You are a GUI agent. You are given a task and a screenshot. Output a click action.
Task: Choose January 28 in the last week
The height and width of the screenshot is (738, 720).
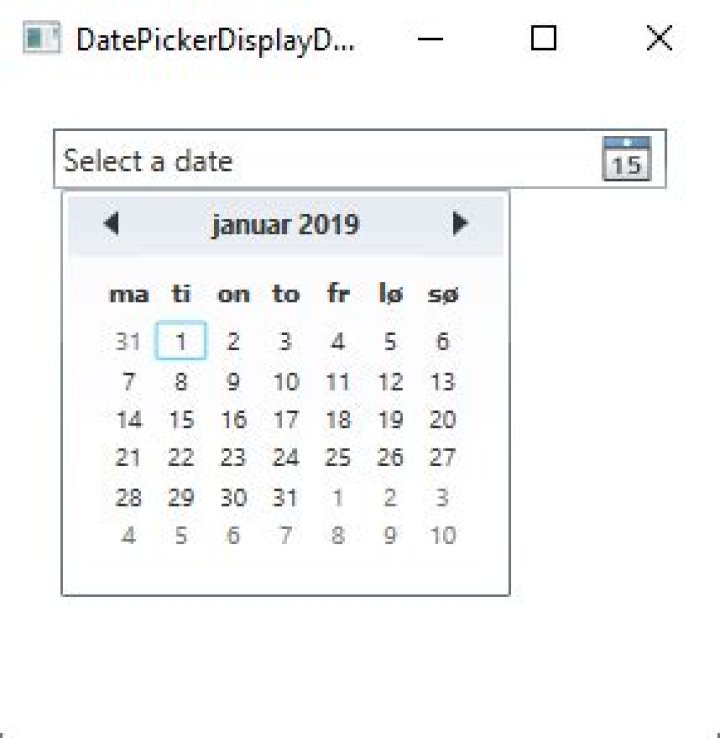[128, 497]
